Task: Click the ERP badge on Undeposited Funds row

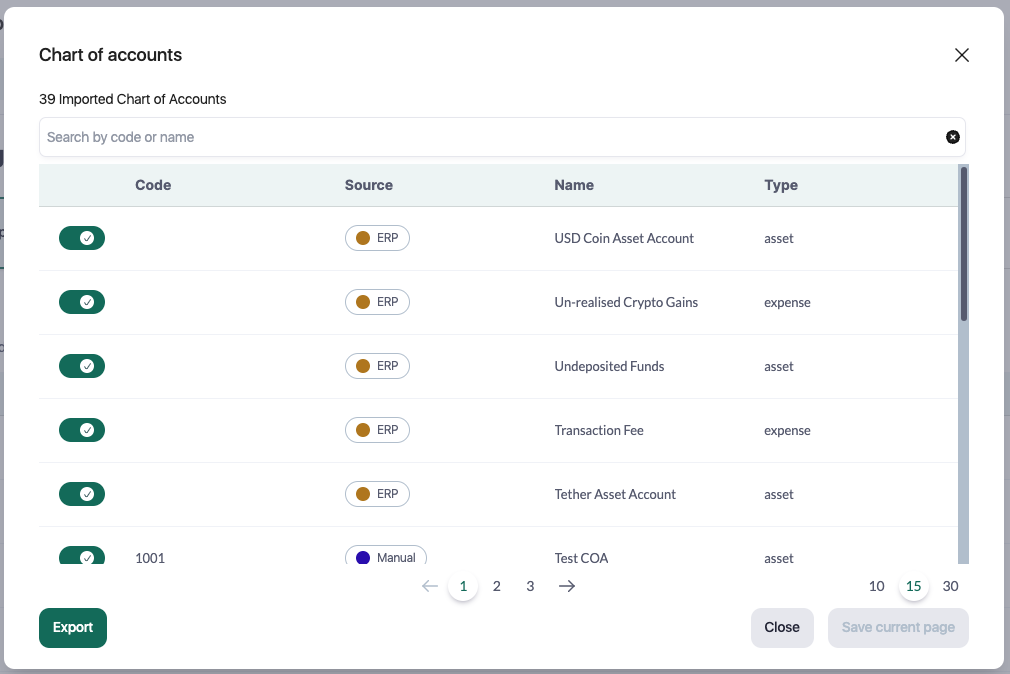Action: 377,366
